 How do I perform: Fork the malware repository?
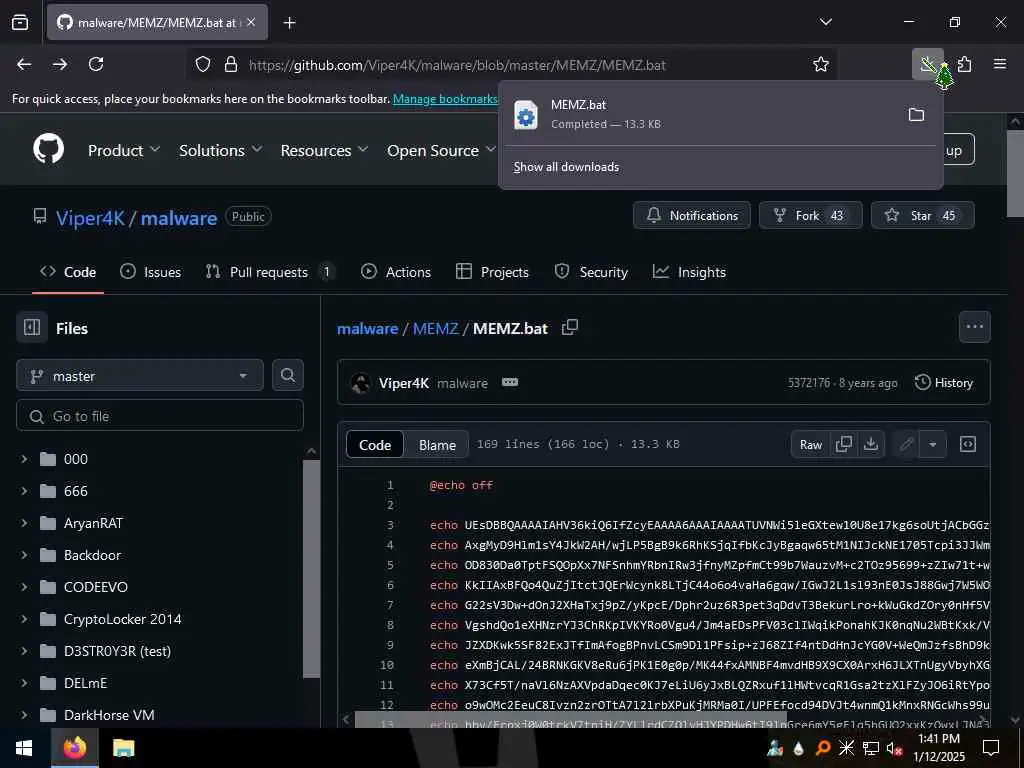tap(810, 216)
